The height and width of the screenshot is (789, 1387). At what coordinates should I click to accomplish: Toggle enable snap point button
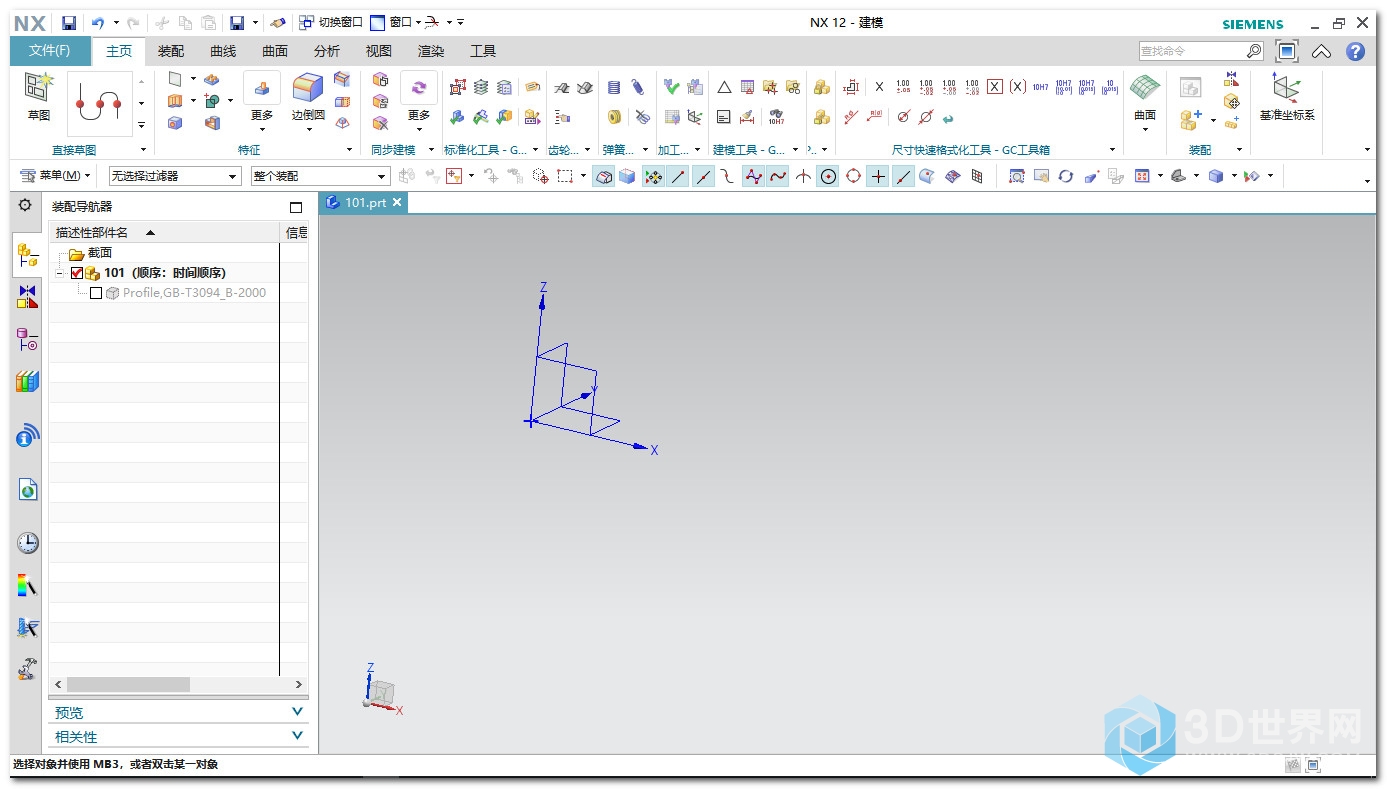click(x=654, y=176)
